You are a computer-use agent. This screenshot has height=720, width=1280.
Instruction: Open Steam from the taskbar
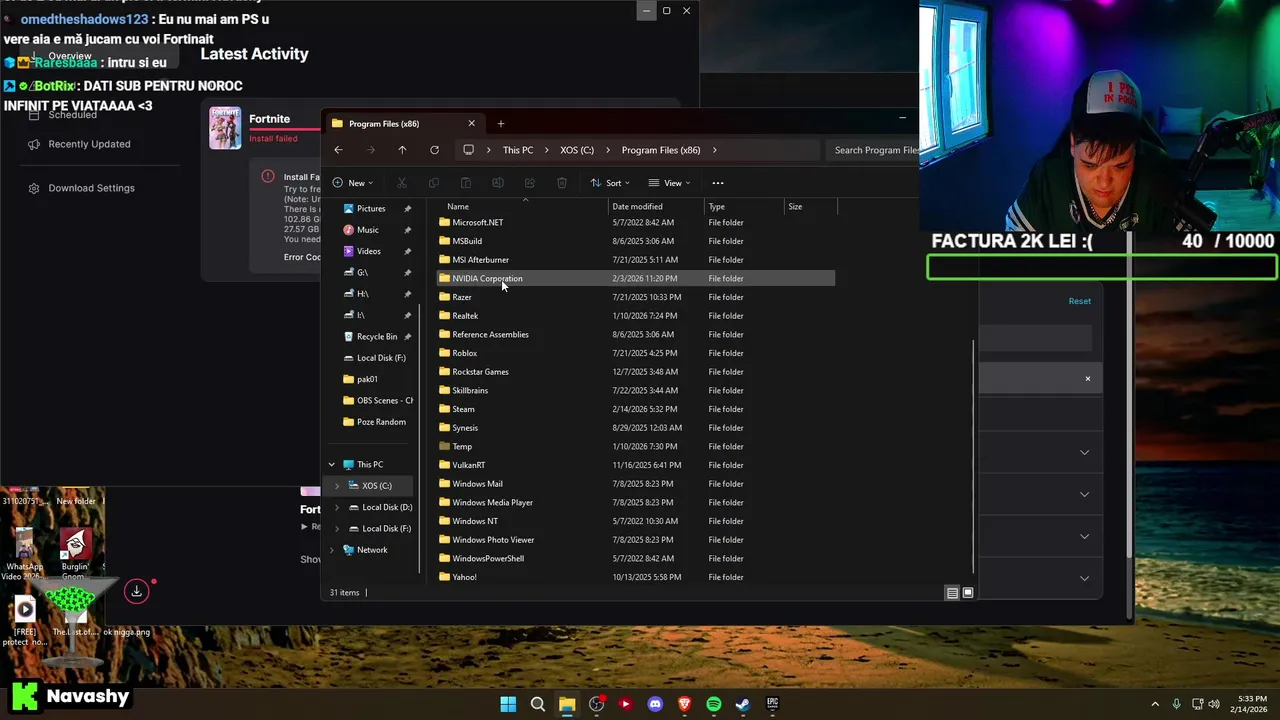coord(743,704)
